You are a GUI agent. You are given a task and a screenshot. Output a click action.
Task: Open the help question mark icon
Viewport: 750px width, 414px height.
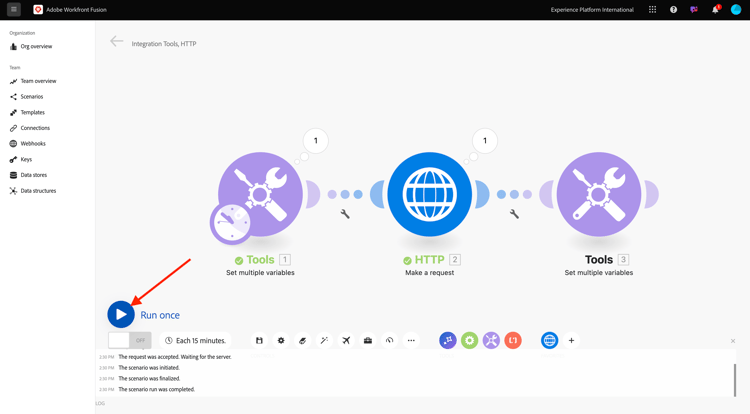coord(673,10)
